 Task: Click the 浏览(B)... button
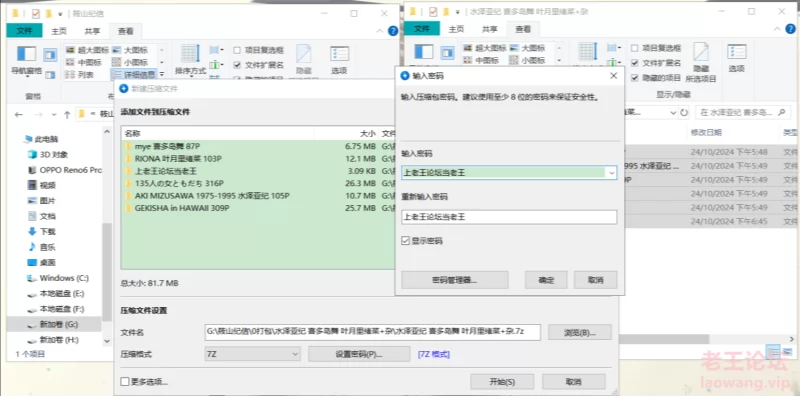pyautogui.click(x=580, y=332)
